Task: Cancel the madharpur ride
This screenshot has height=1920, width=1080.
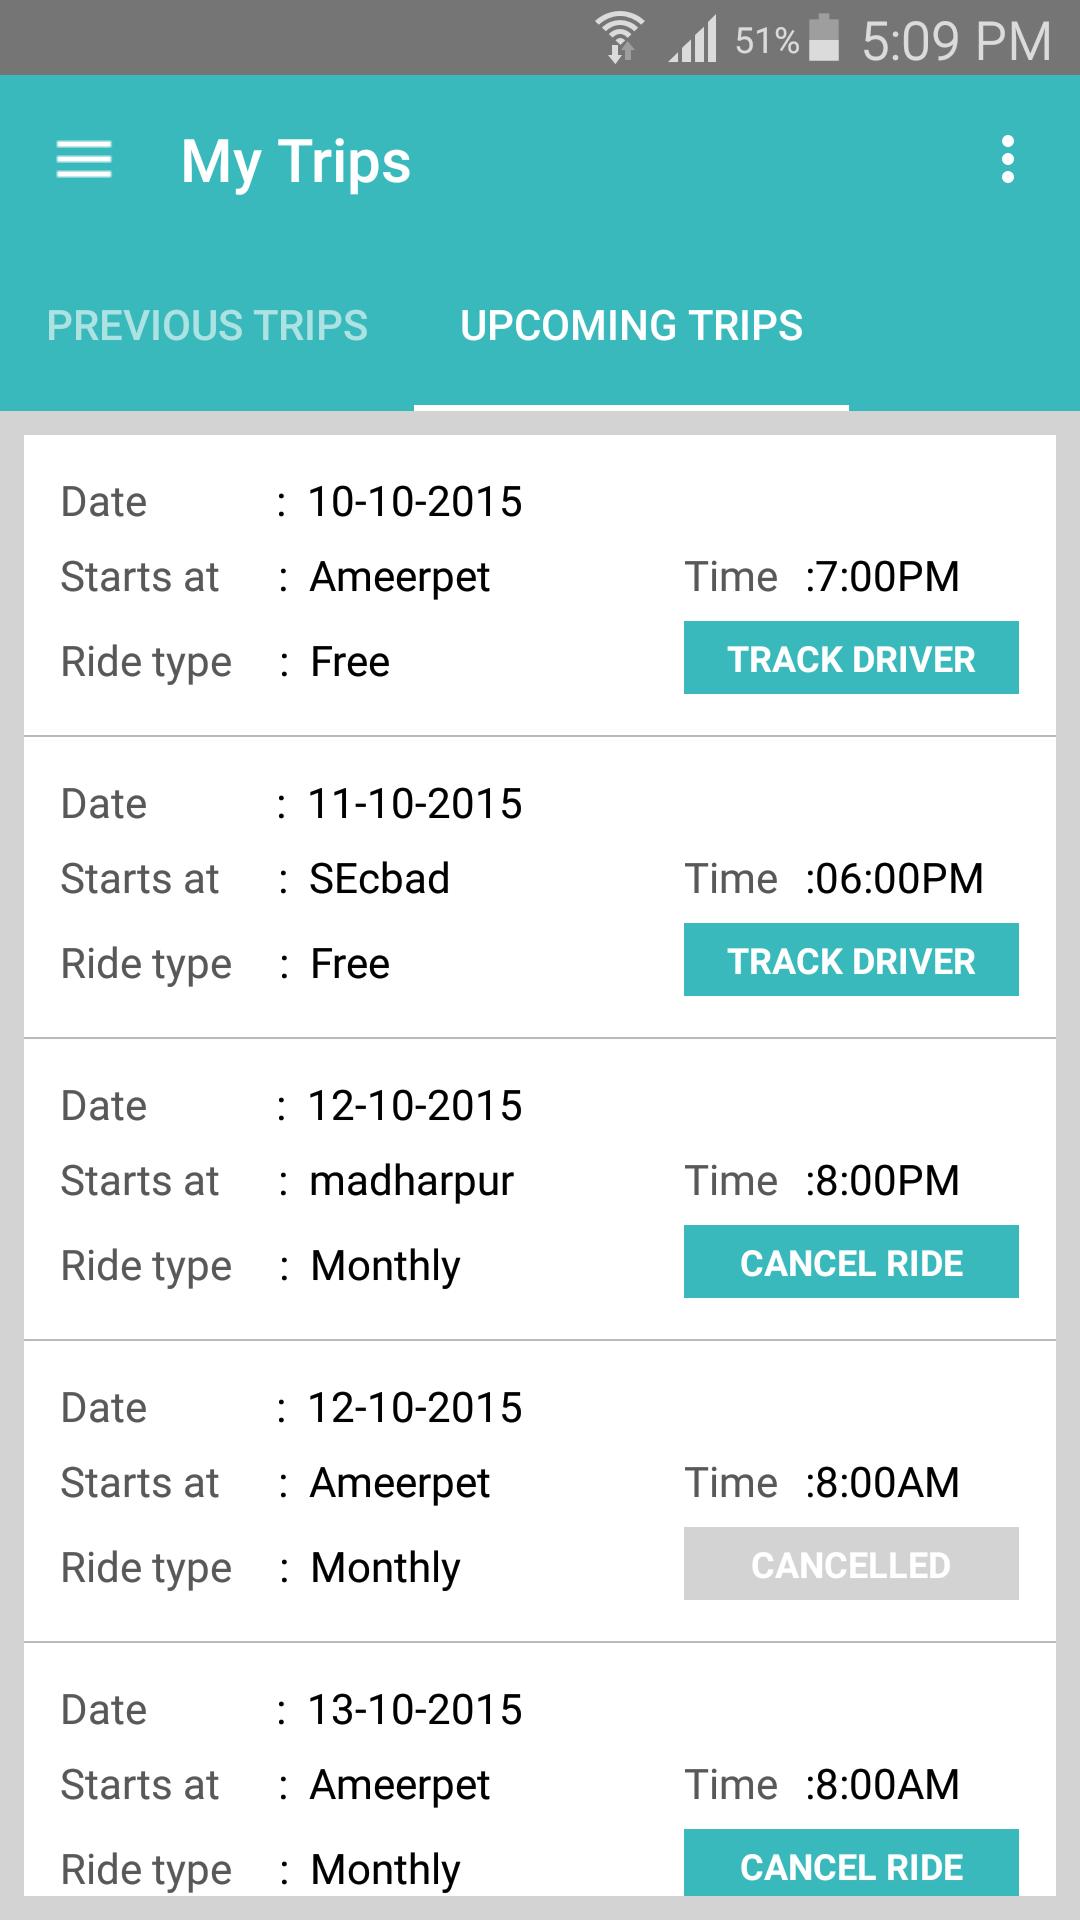Action: (x=851, y=1262)
